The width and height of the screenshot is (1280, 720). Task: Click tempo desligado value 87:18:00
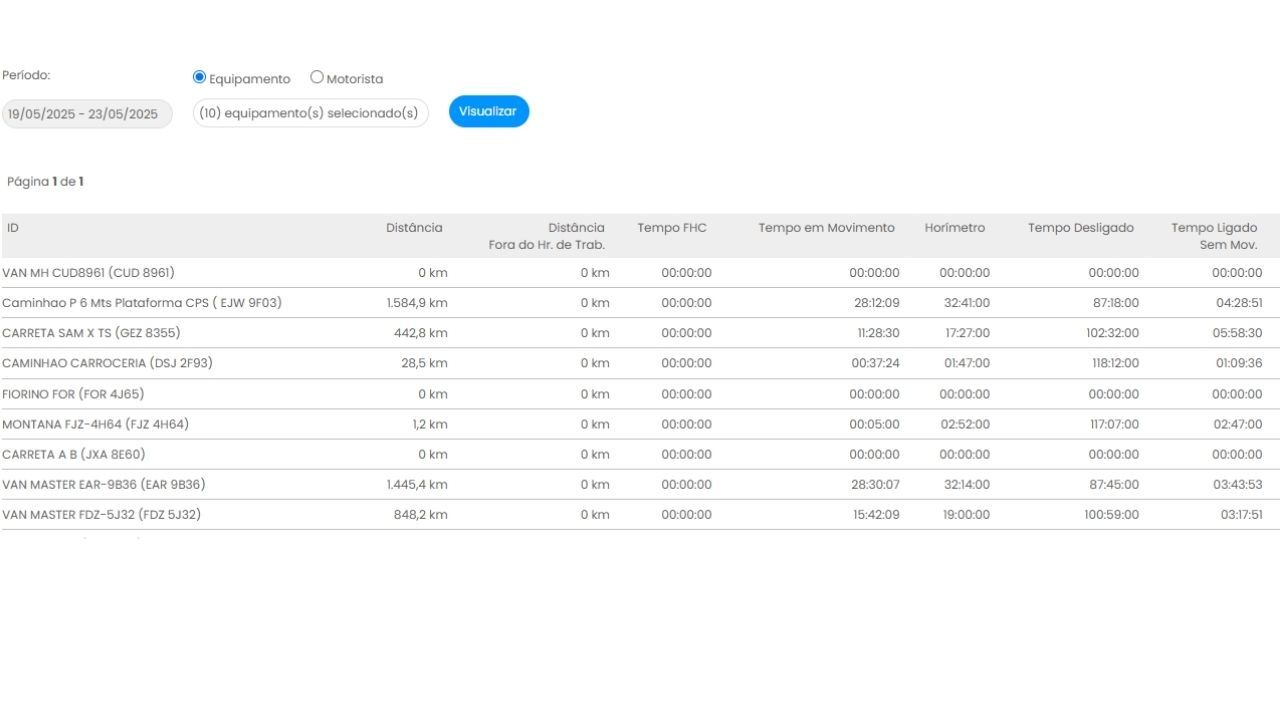coord(1116,303)
